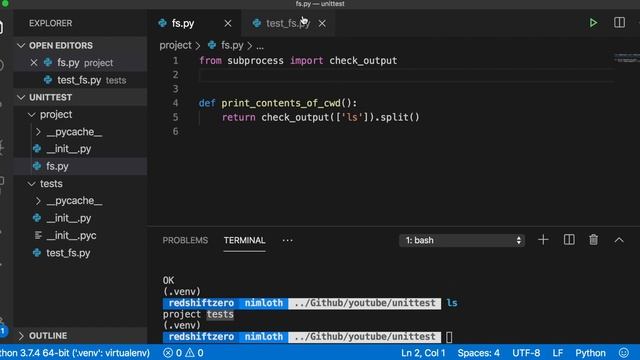This screenshot has height=360, width=640.
Task: Click Ln 2, Col 1 in status bar
Action: 423,353
